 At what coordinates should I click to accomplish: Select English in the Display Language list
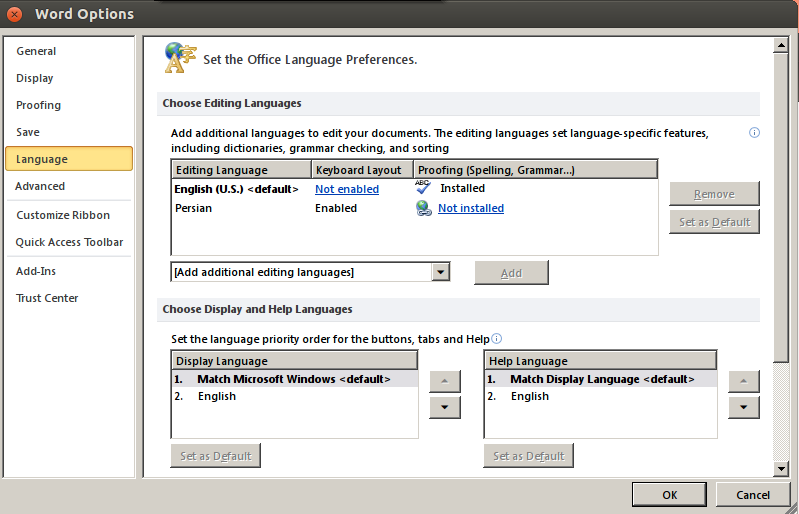[x=295, y=396]
